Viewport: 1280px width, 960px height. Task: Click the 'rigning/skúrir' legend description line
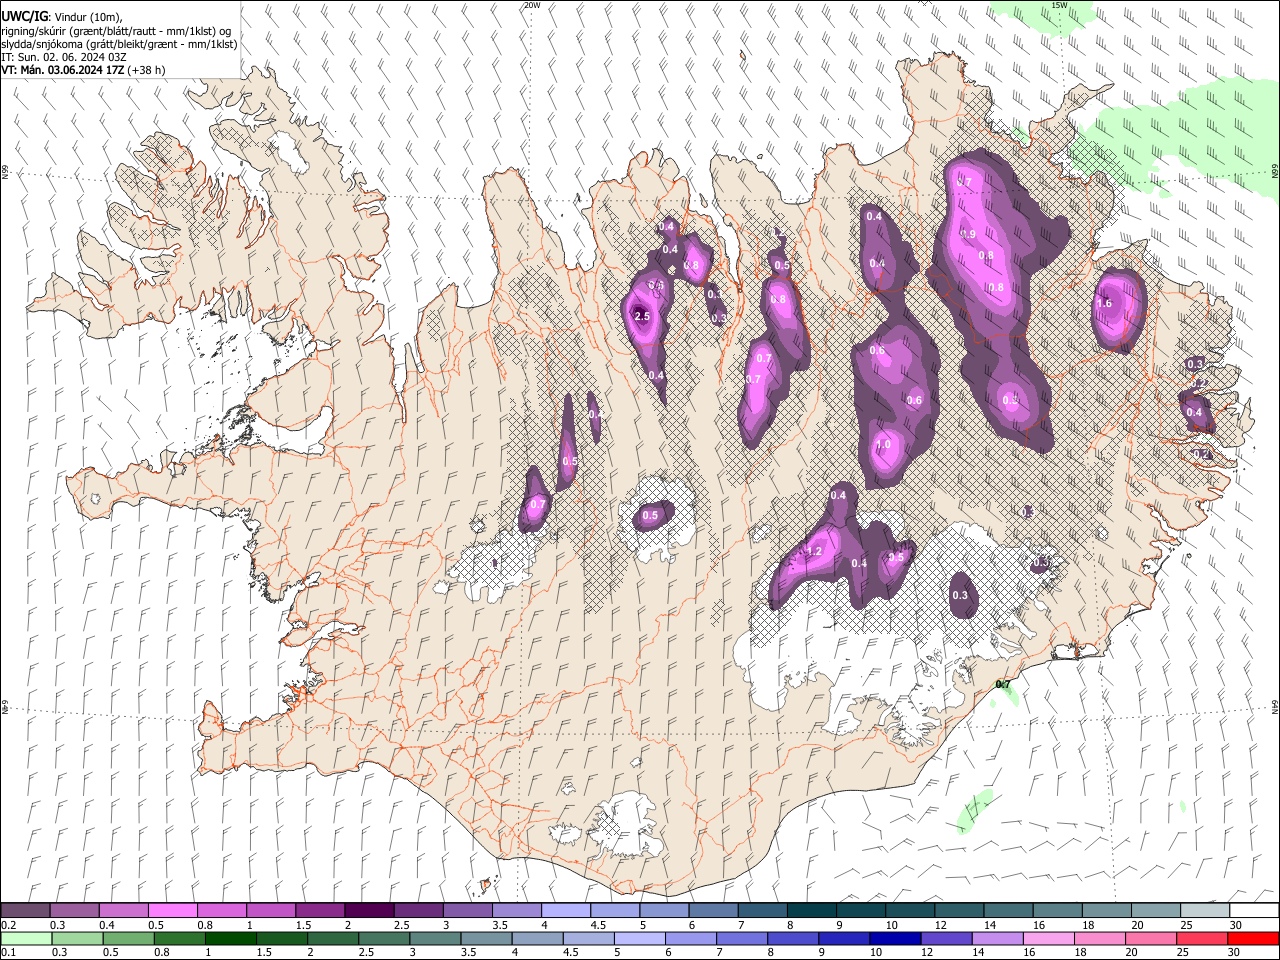click(116, 30)
